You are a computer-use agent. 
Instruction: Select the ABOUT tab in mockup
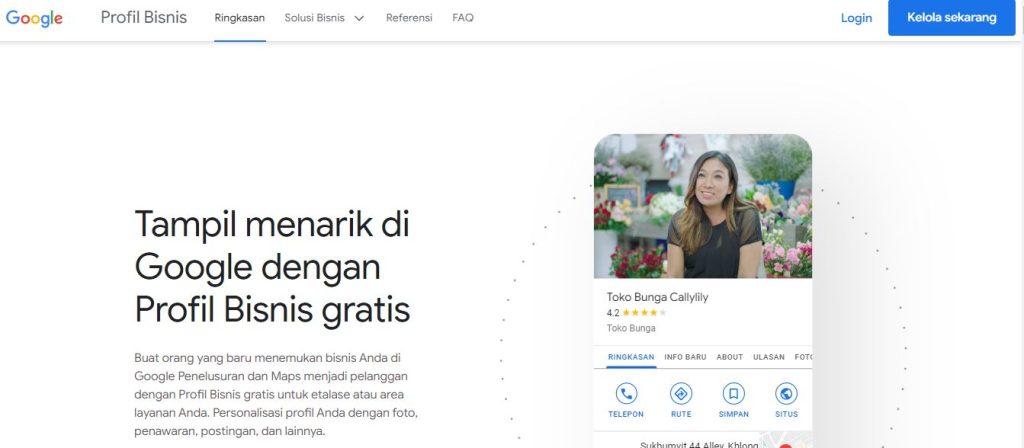pyautogui.click(x=729, y=357)
